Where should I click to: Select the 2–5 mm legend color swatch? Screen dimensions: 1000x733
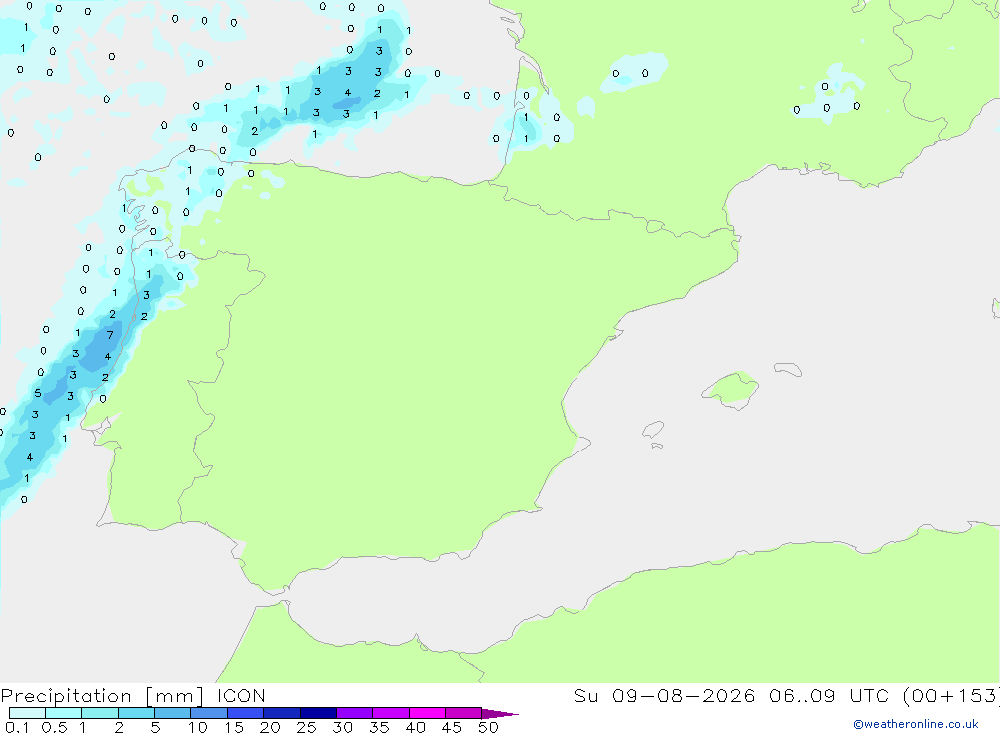point(136,713)
